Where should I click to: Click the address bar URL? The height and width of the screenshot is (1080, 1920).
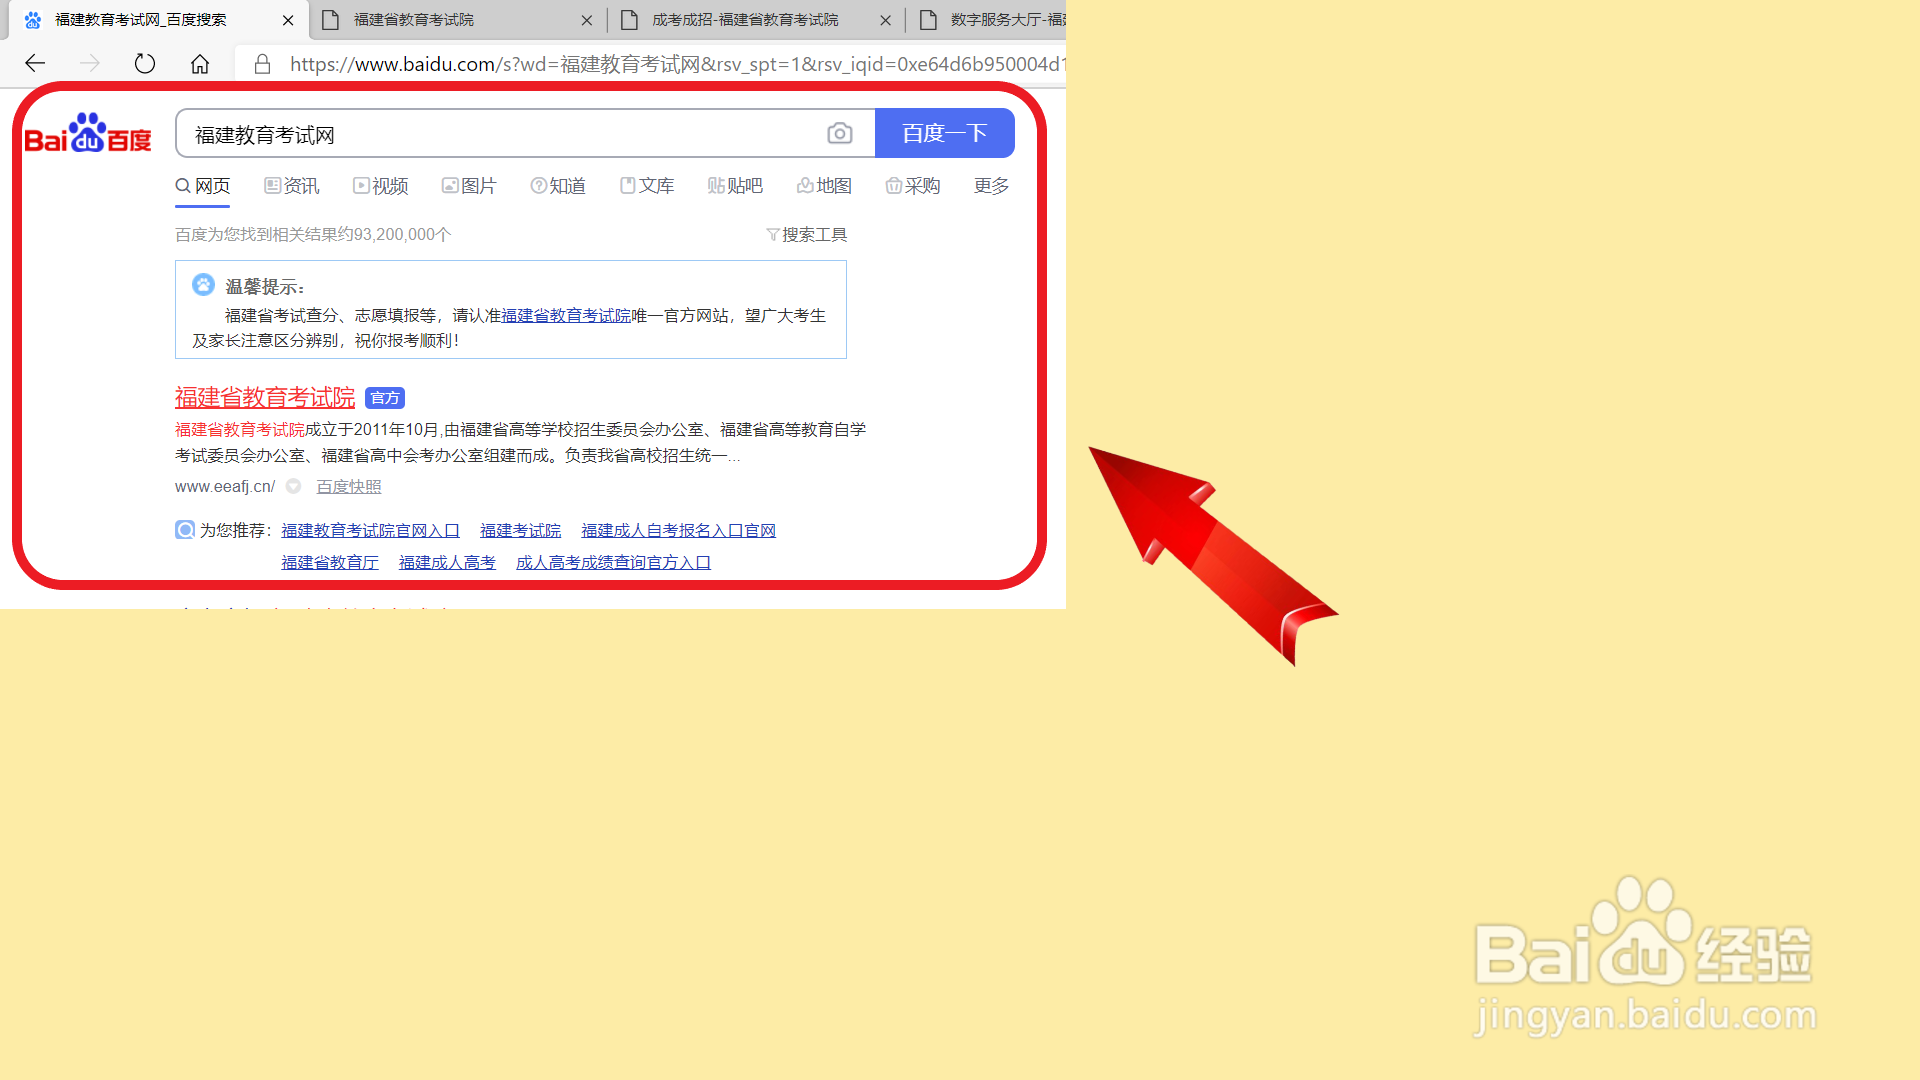click(x=677, y=64)
